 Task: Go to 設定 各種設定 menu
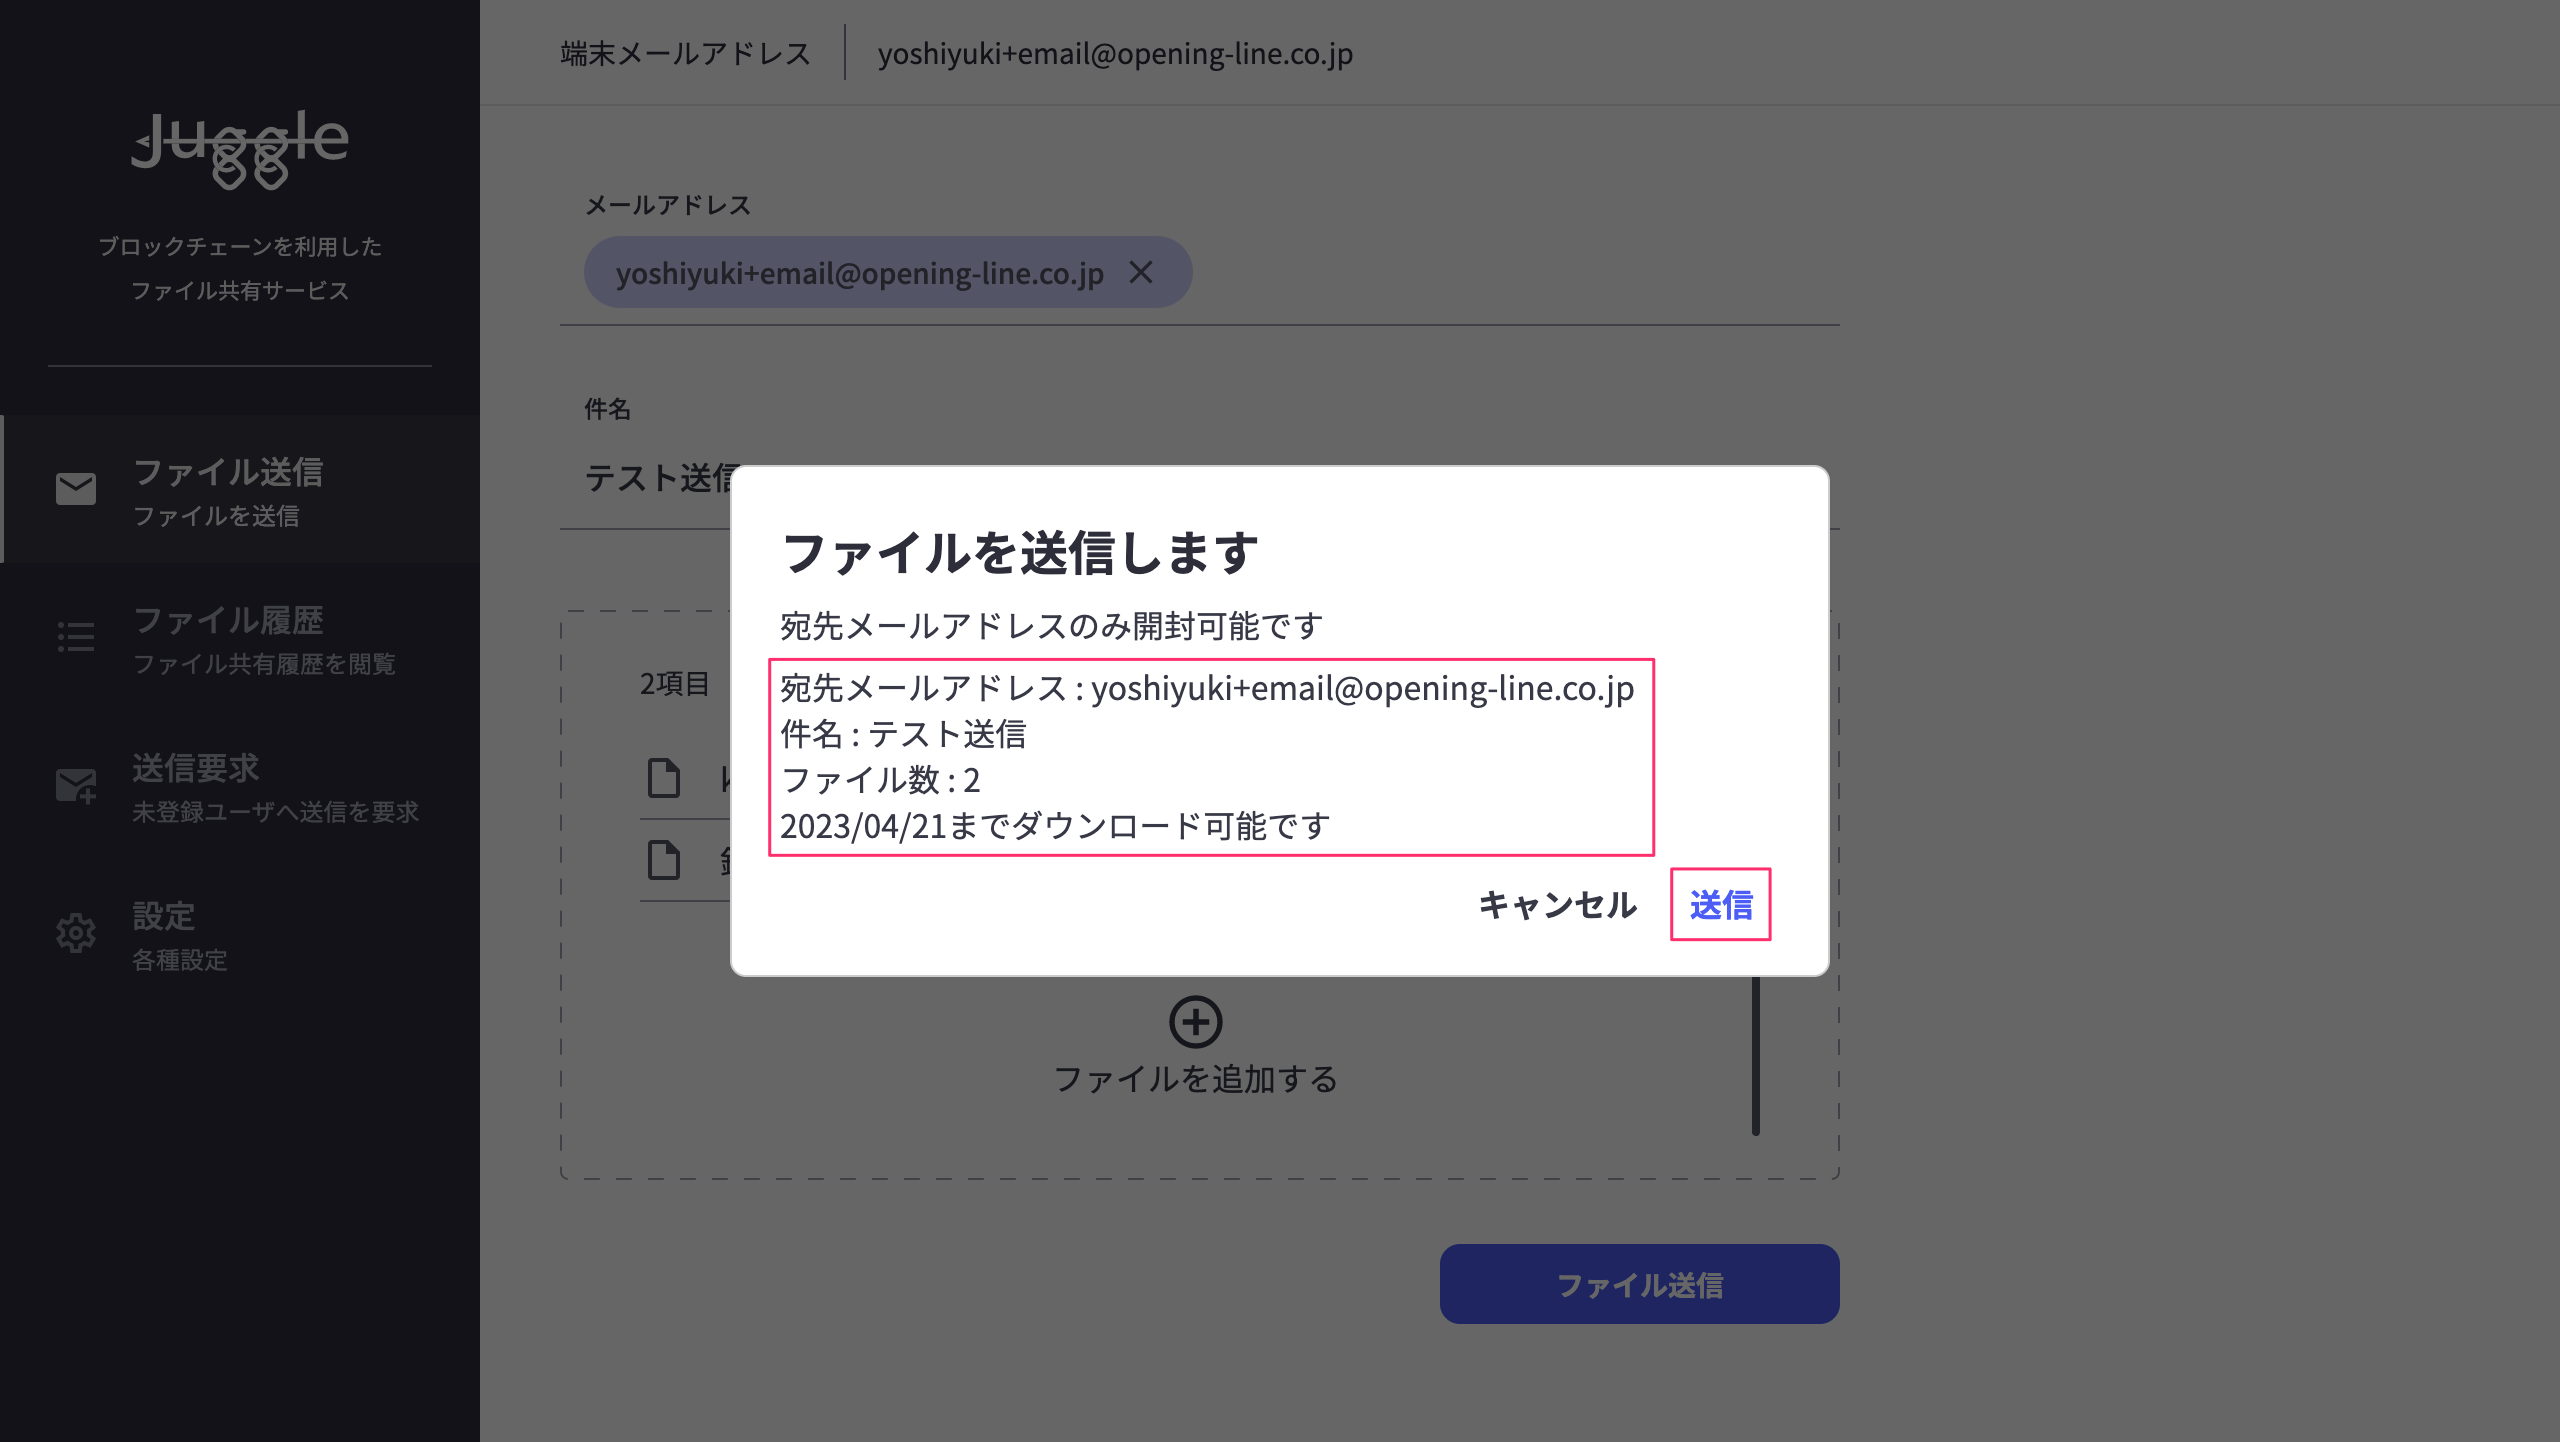180,934
